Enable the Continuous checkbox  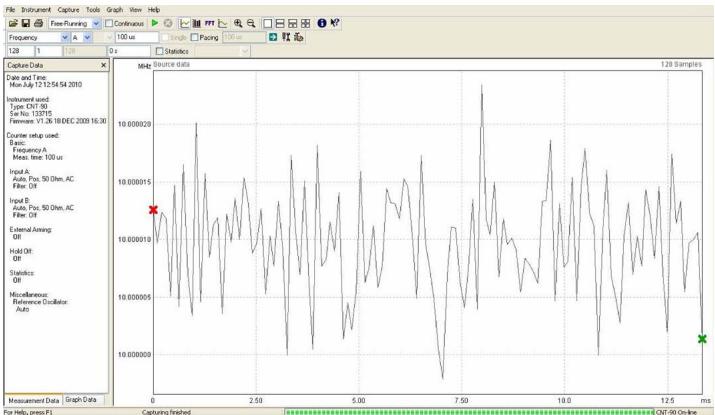pos(109,23)
